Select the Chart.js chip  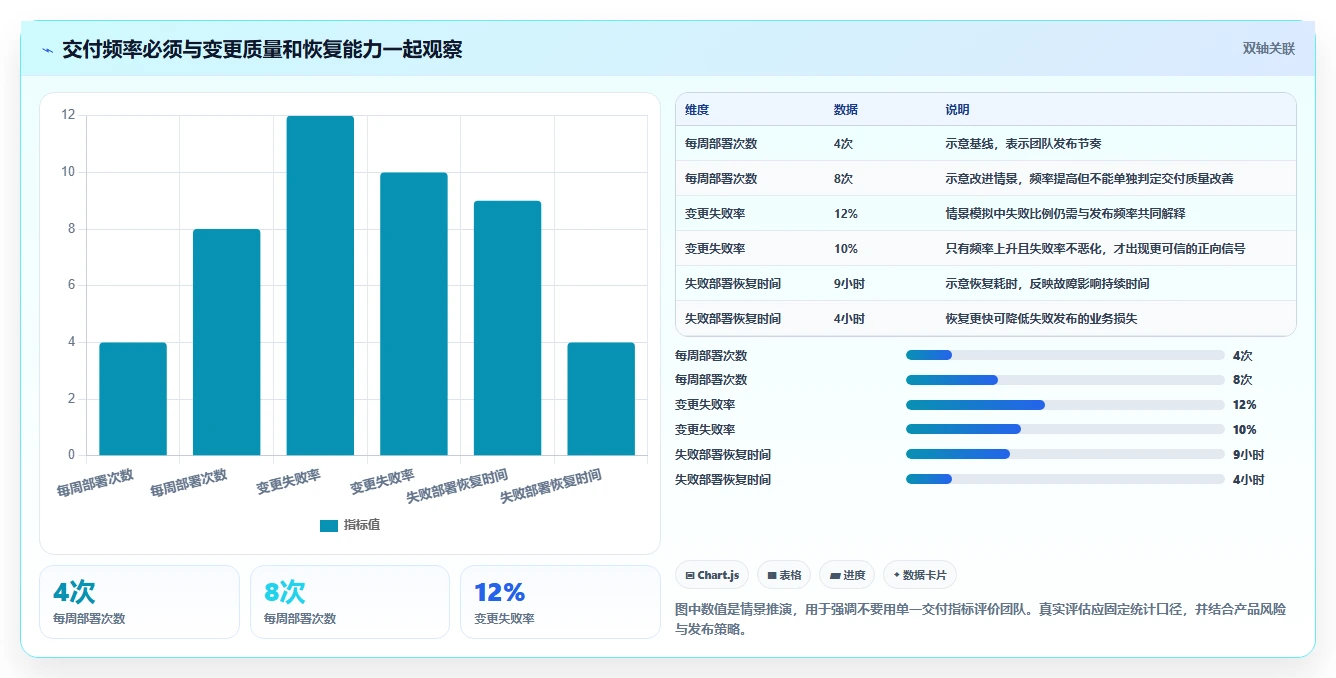coord(712,575)
